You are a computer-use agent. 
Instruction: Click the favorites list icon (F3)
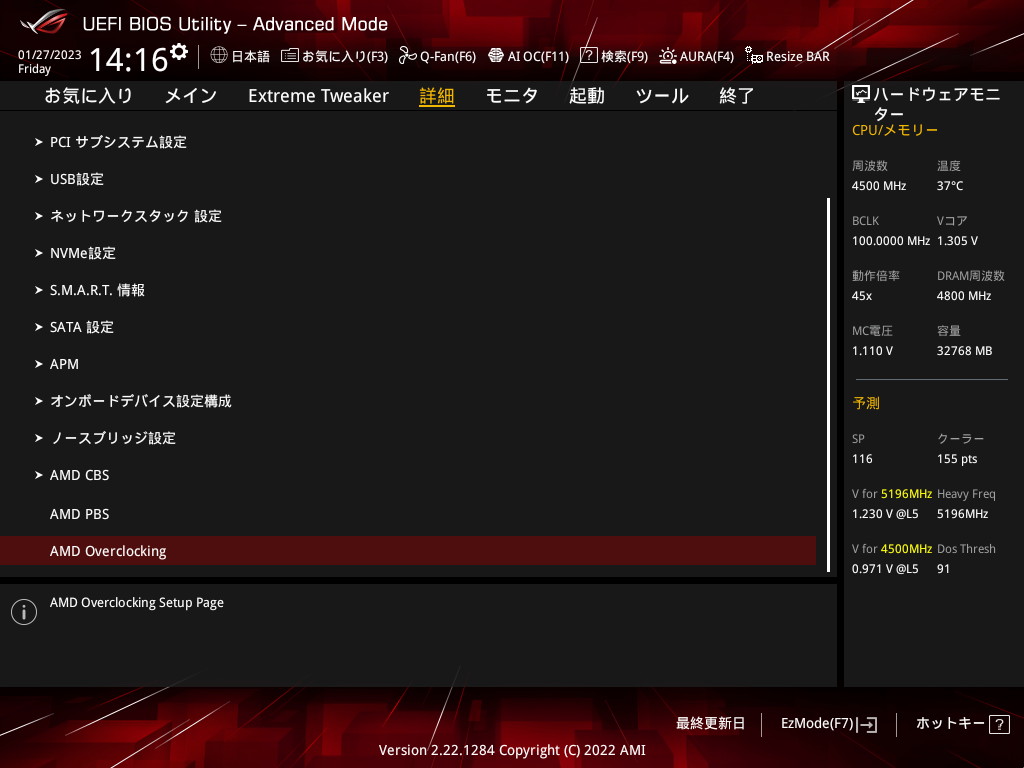coord(290,56)
